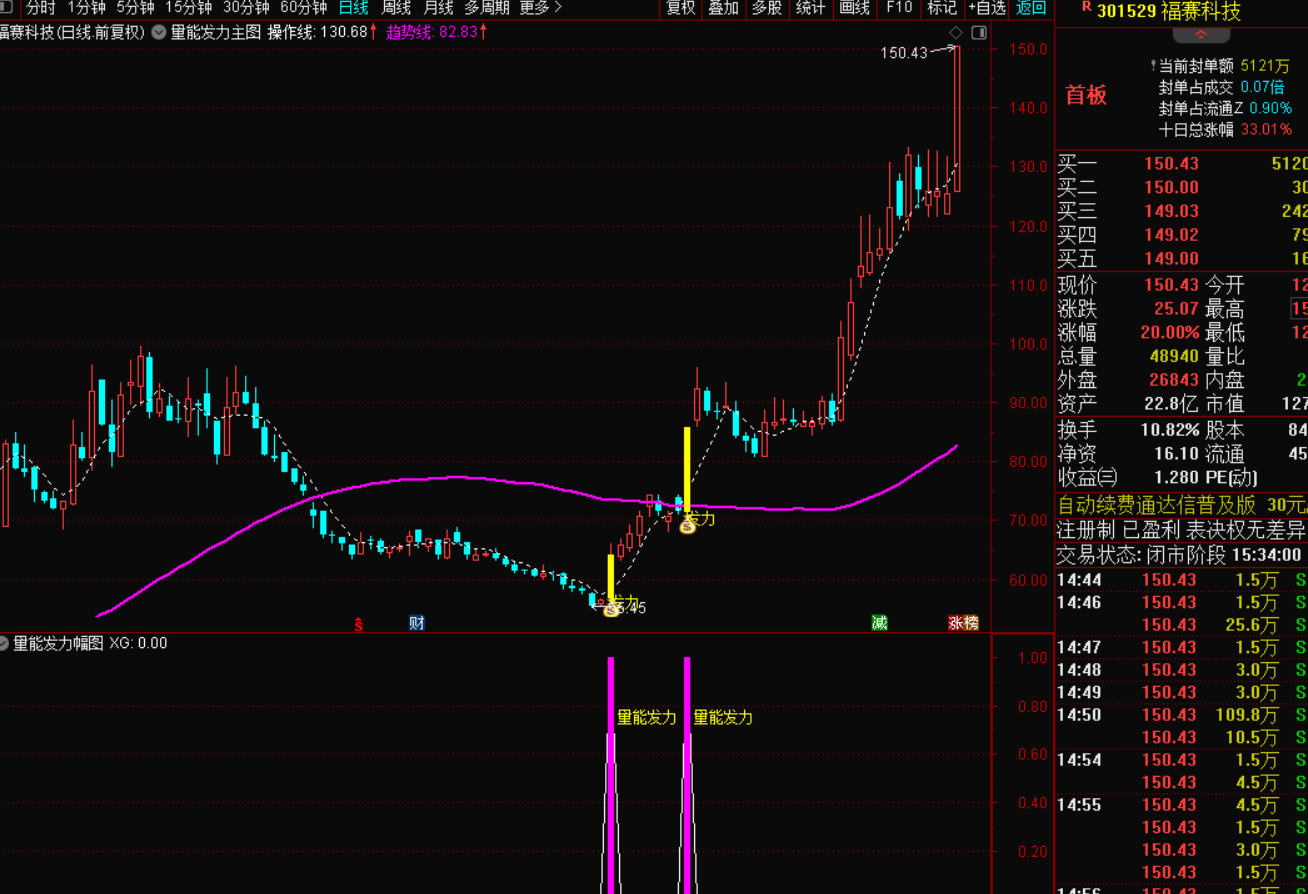Image resolution: width=1308 pixels, height=894 pixels.
Task: Click the red R badge beside stock code
Action: tap(1086, 8)
